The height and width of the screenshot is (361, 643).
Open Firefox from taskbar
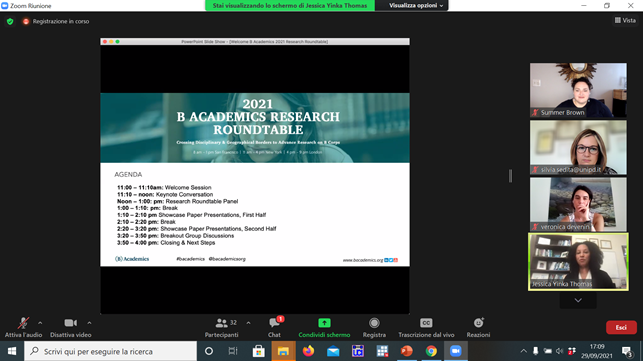tap(308, 351)
